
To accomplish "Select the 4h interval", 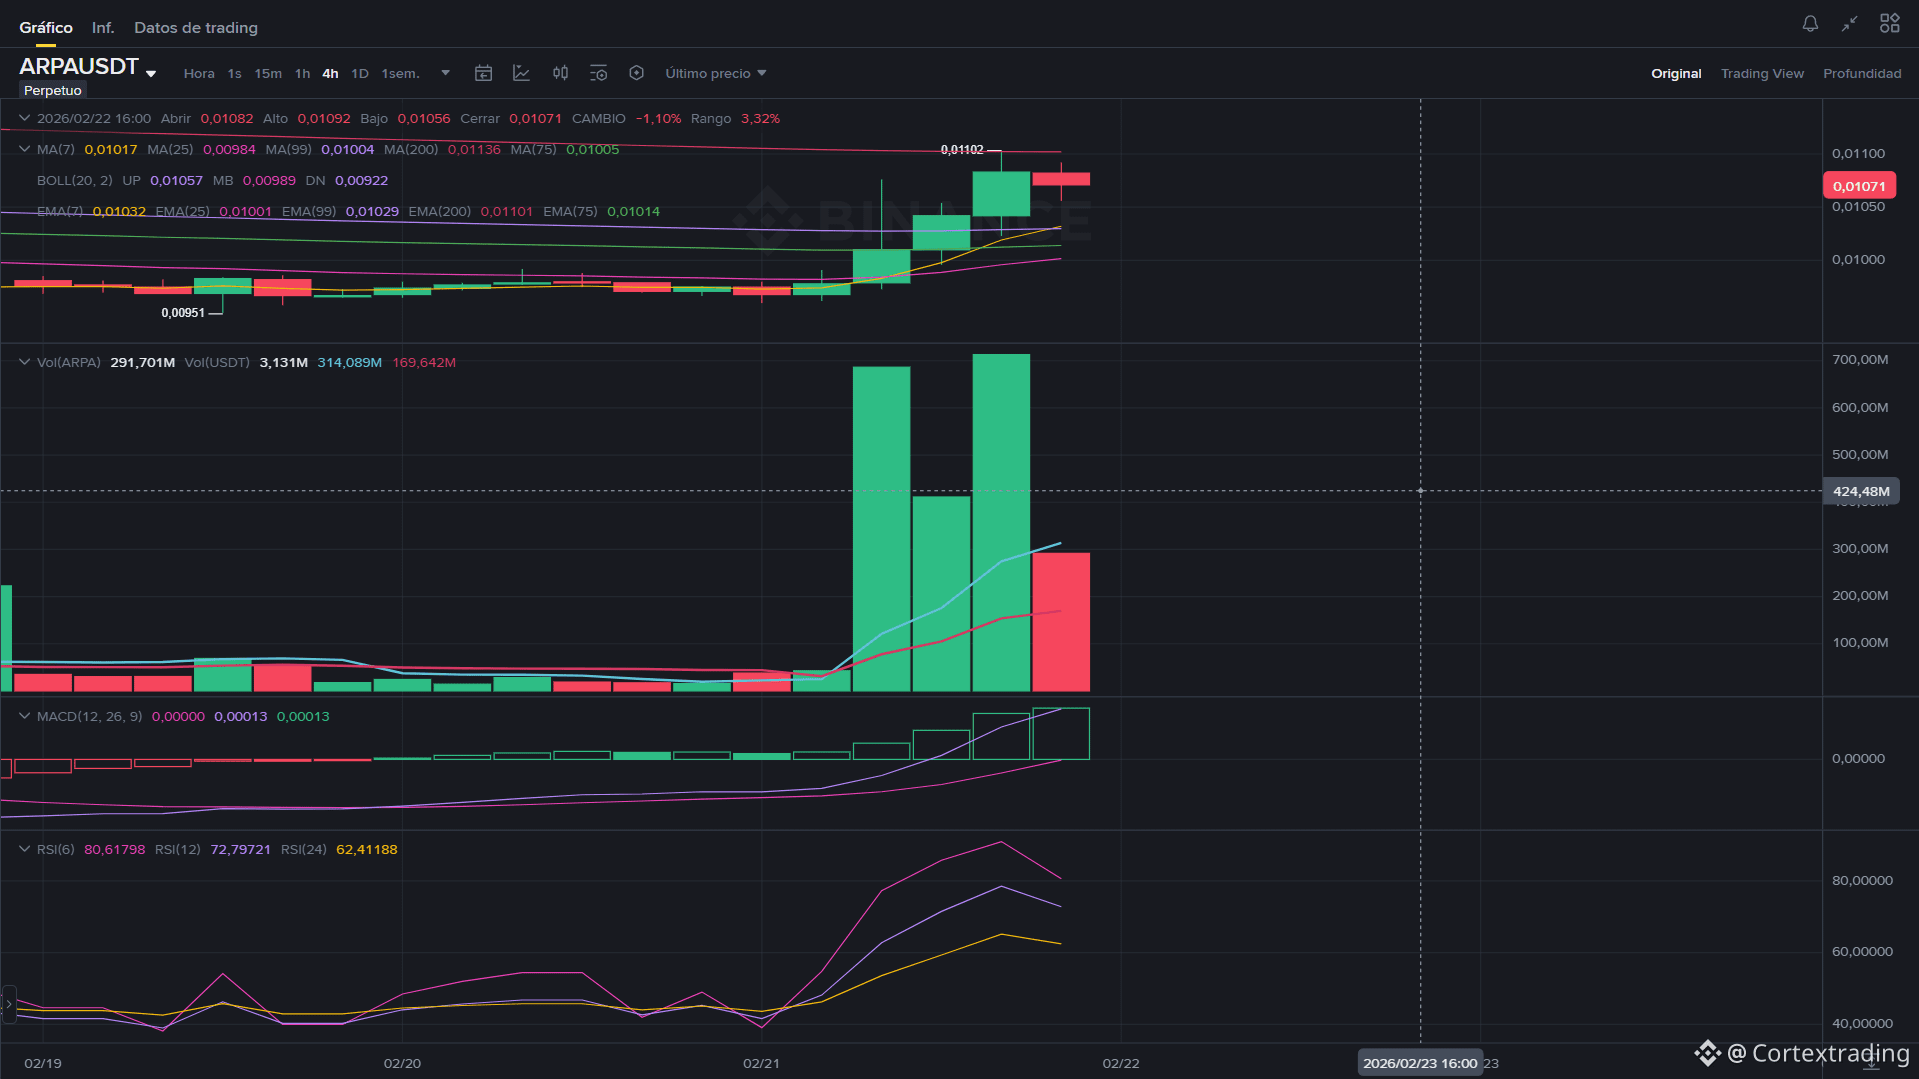I will pos(330,73).
